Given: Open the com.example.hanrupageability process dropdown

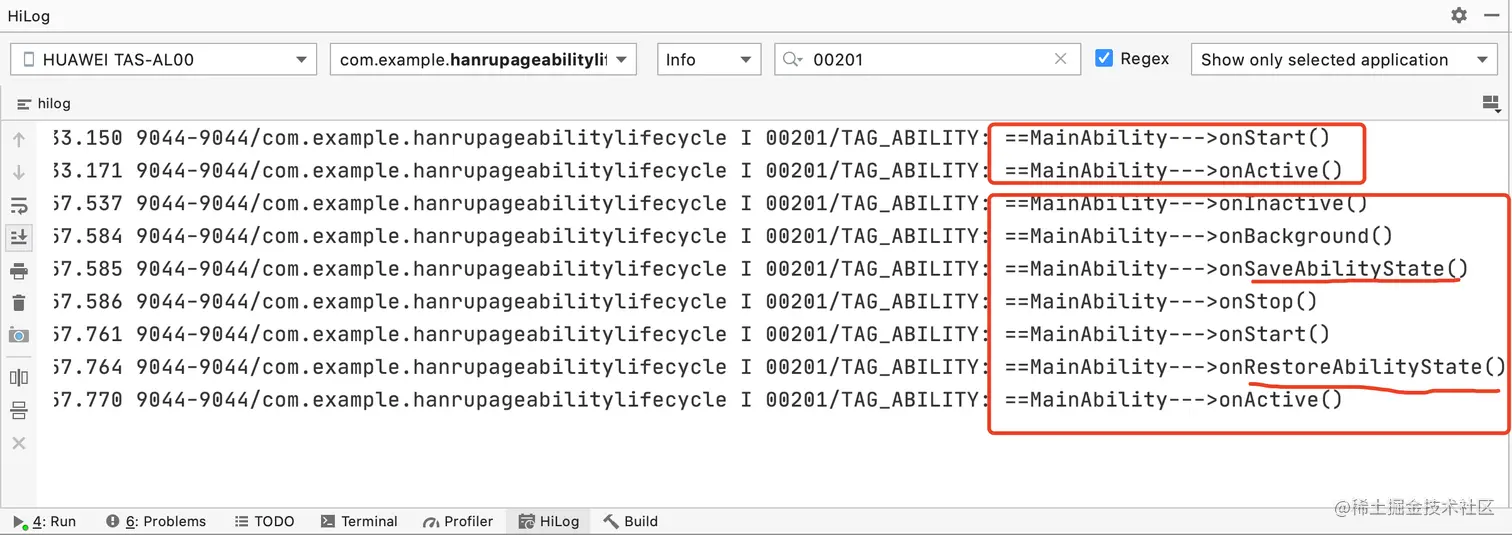Looking at the screenshot, I should (x=483, y=60).
